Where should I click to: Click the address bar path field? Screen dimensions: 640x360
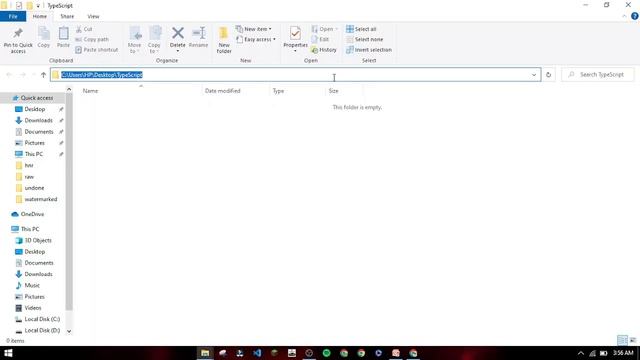click(x=296, y=75)
